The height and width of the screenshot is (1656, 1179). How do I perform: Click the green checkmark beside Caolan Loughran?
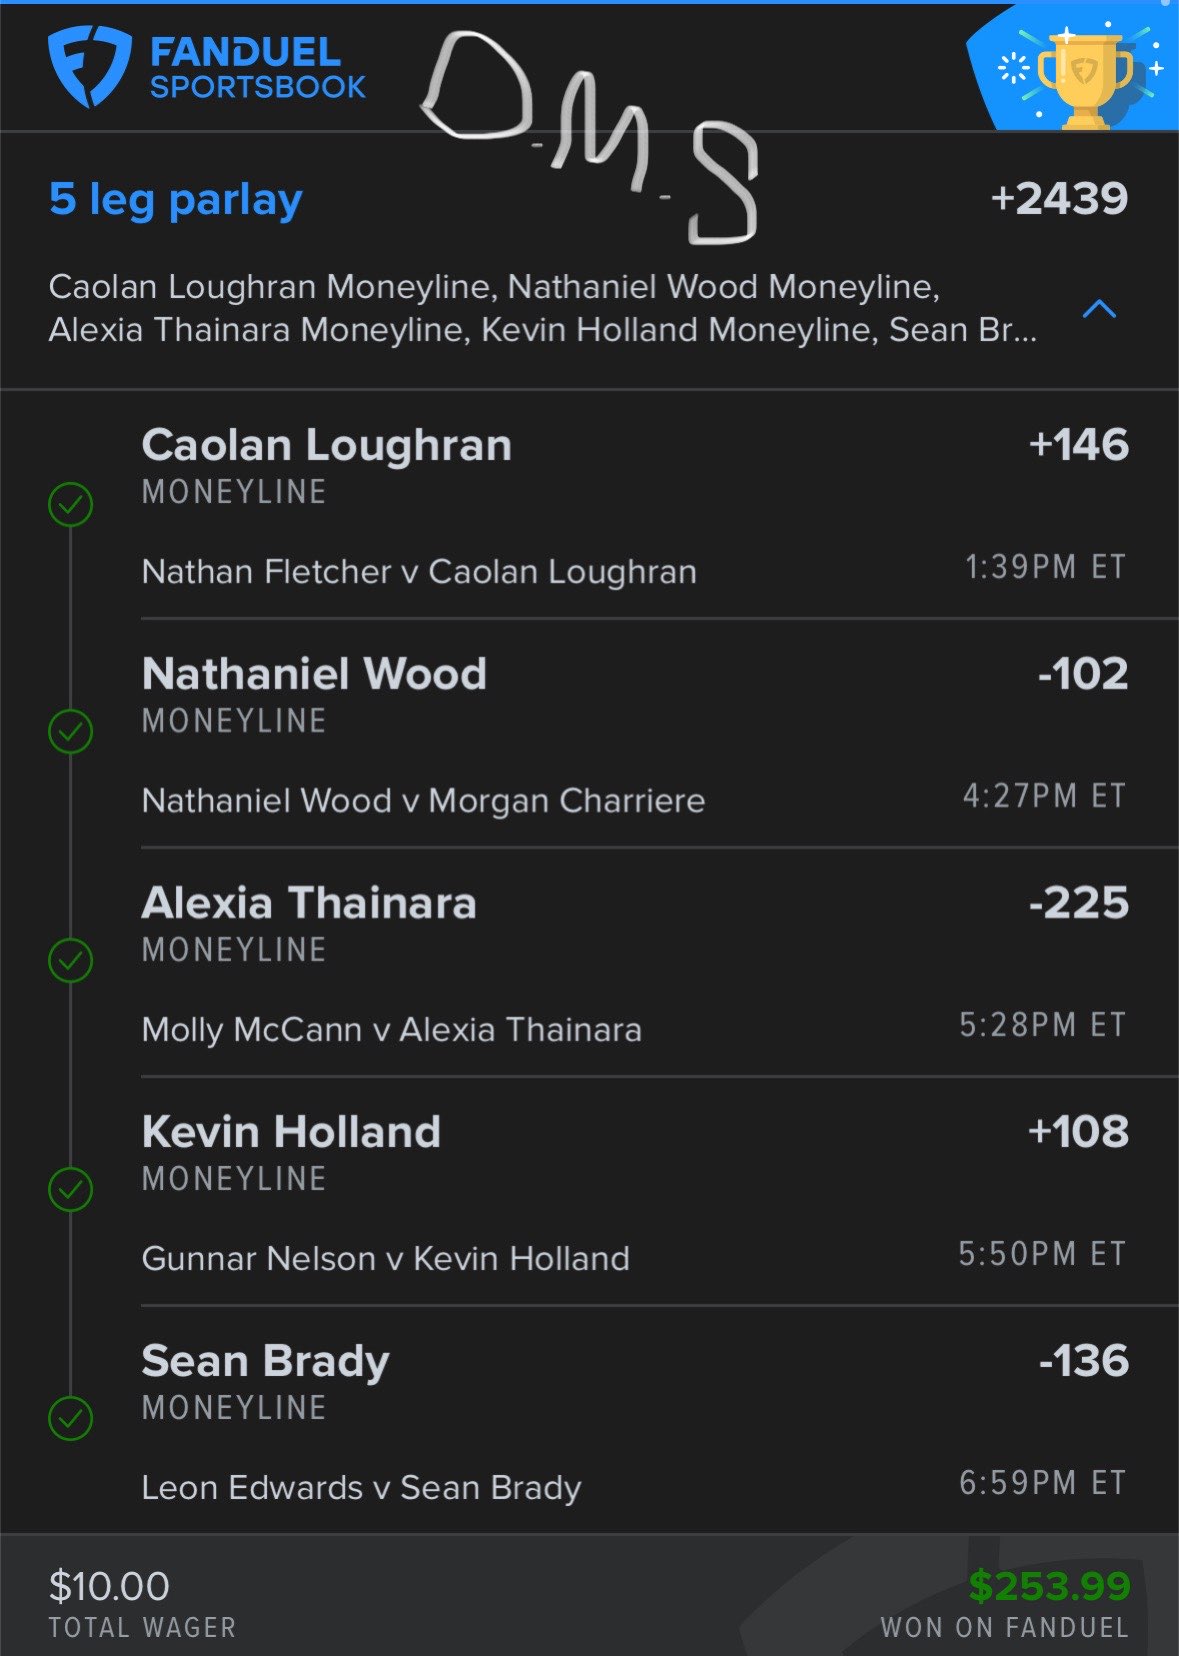[x=71, y=504]
